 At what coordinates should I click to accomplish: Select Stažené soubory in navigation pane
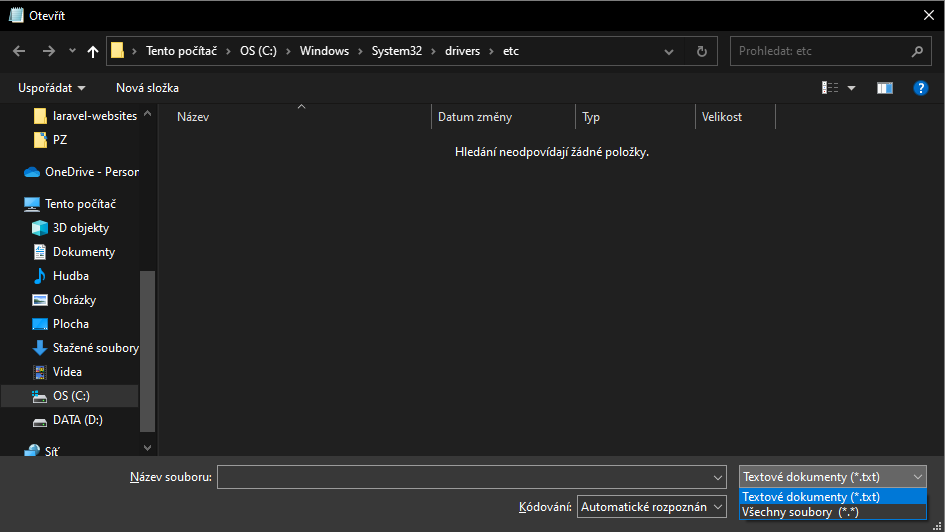pos(95,348)
